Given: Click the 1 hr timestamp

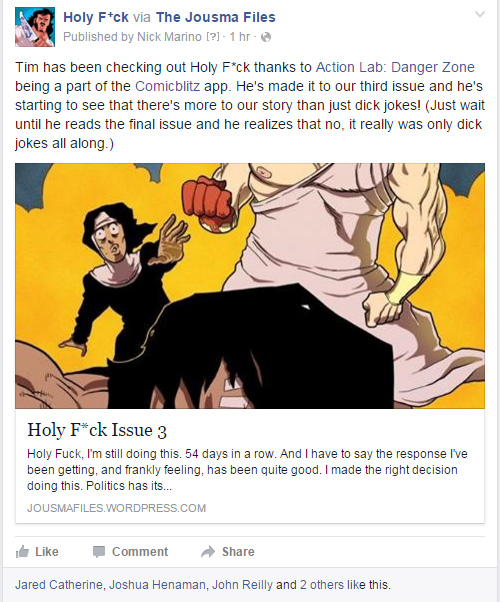Looking at the screenshot, I should [240, 37].
